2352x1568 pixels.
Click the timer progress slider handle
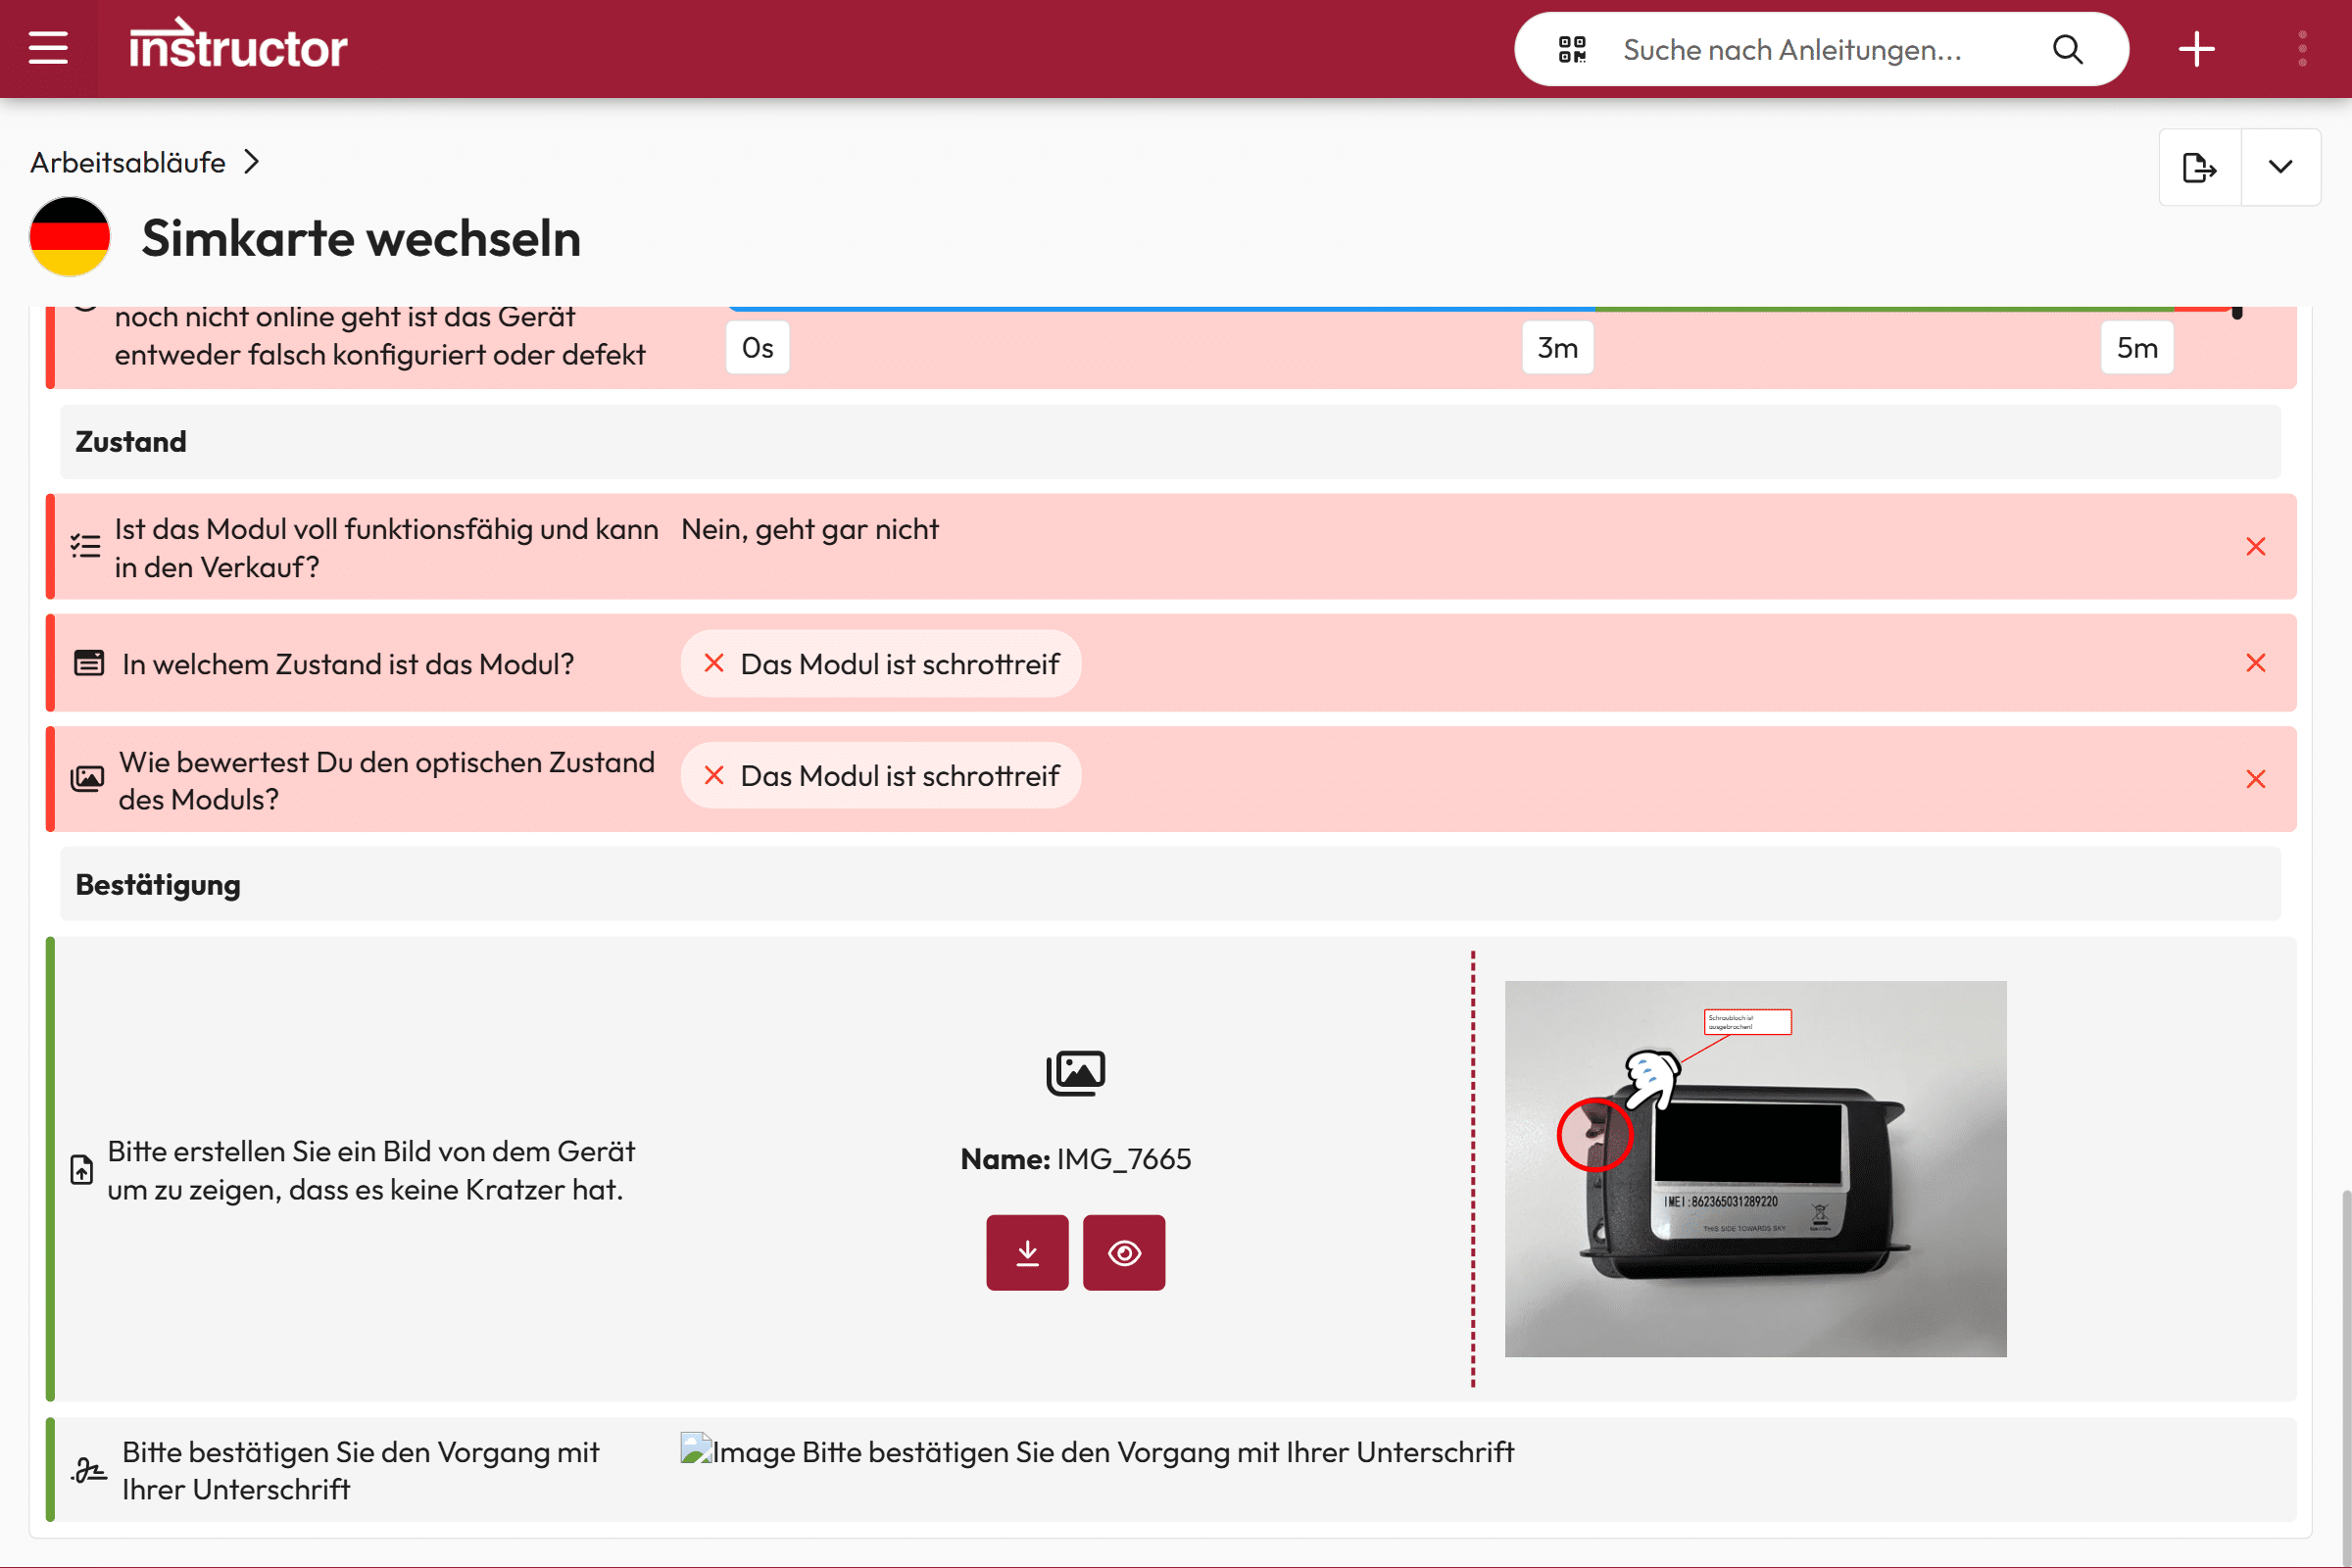point(2237,312)
